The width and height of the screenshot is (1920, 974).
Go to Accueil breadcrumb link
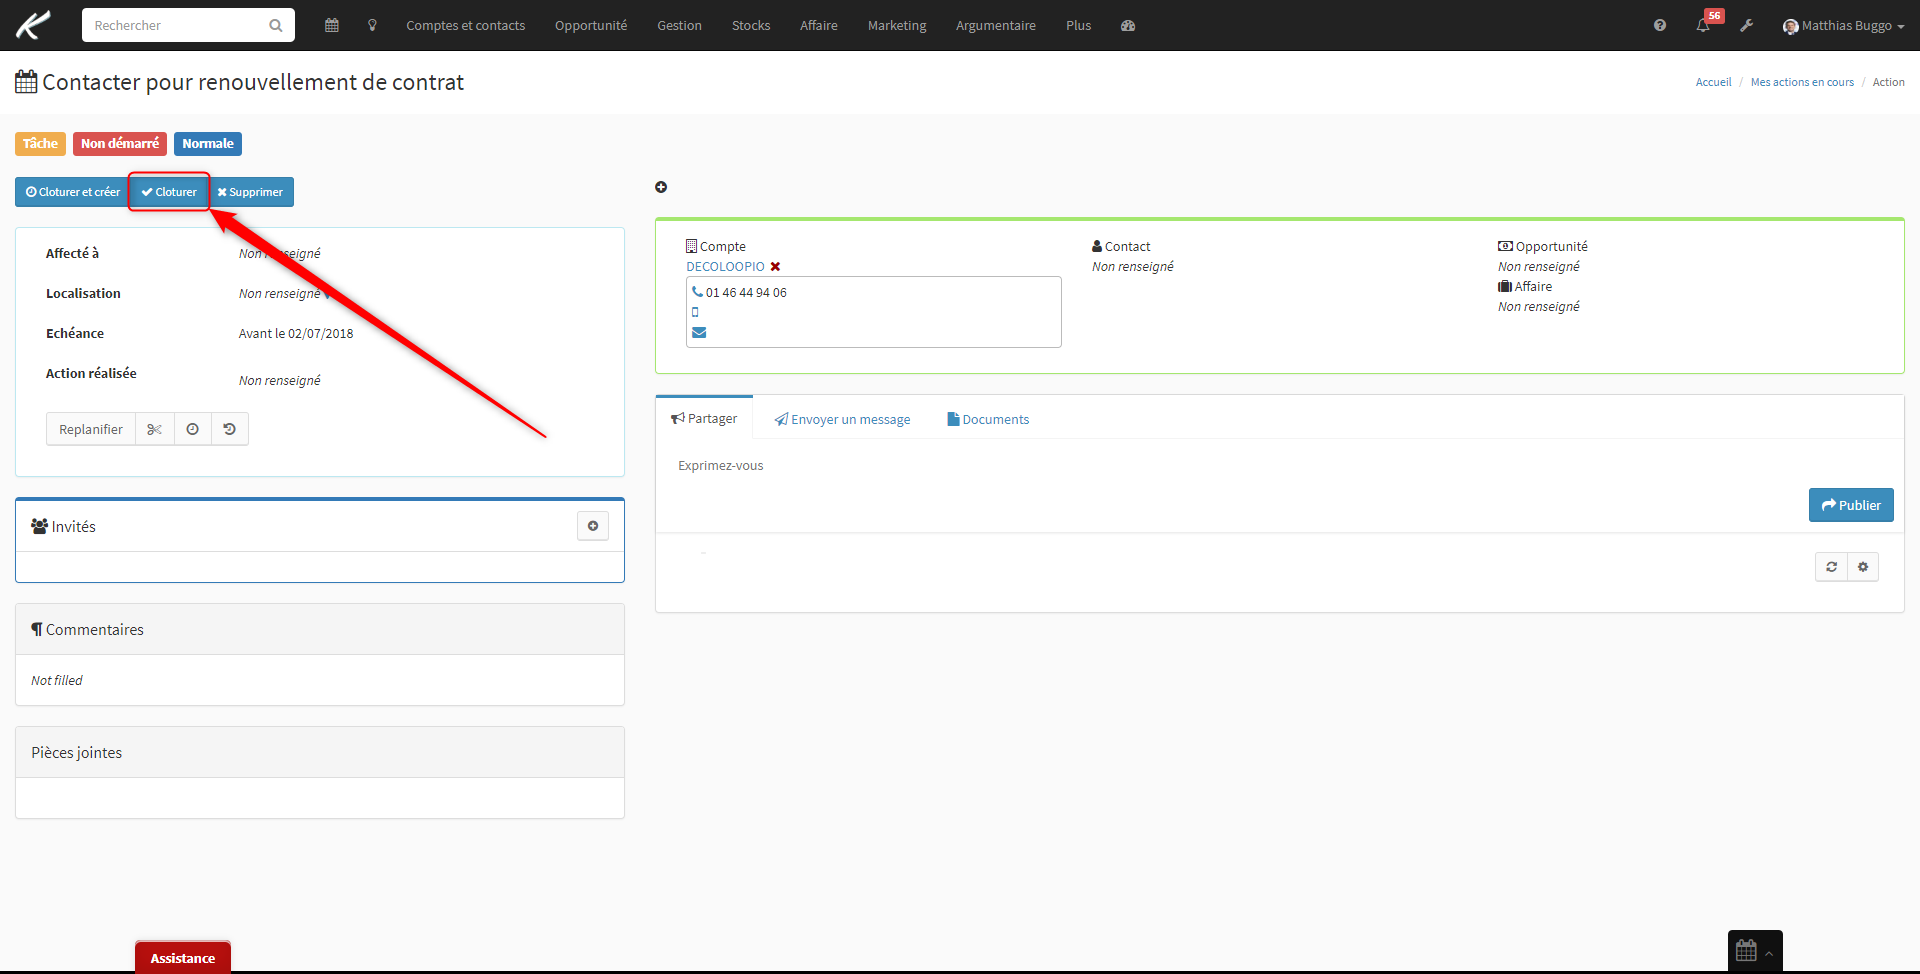(1713, 82)
